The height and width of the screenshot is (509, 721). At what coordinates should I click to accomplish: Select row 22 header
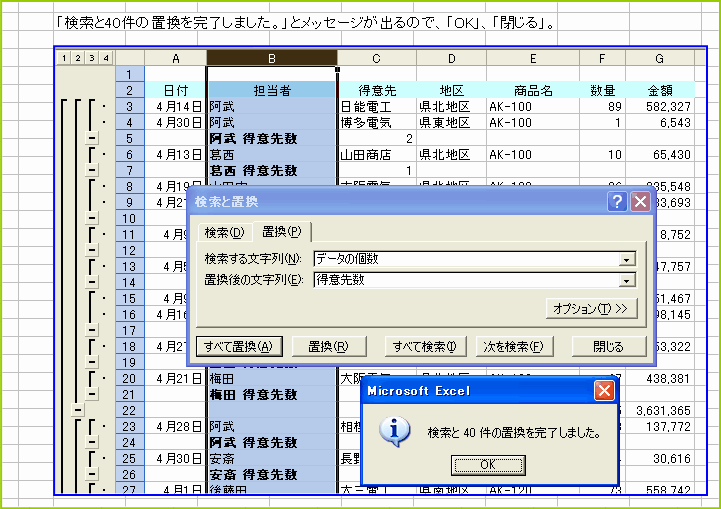coord(130,410)
